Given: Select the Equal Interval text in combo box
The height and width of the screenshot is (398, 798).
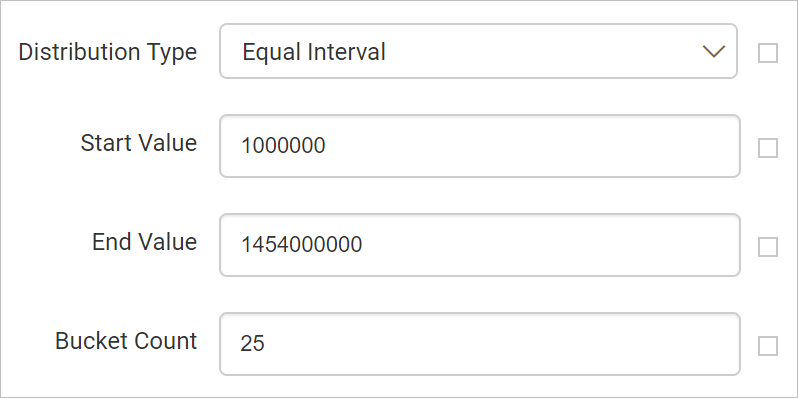Looking at the screenshot, I should (314, 52).
